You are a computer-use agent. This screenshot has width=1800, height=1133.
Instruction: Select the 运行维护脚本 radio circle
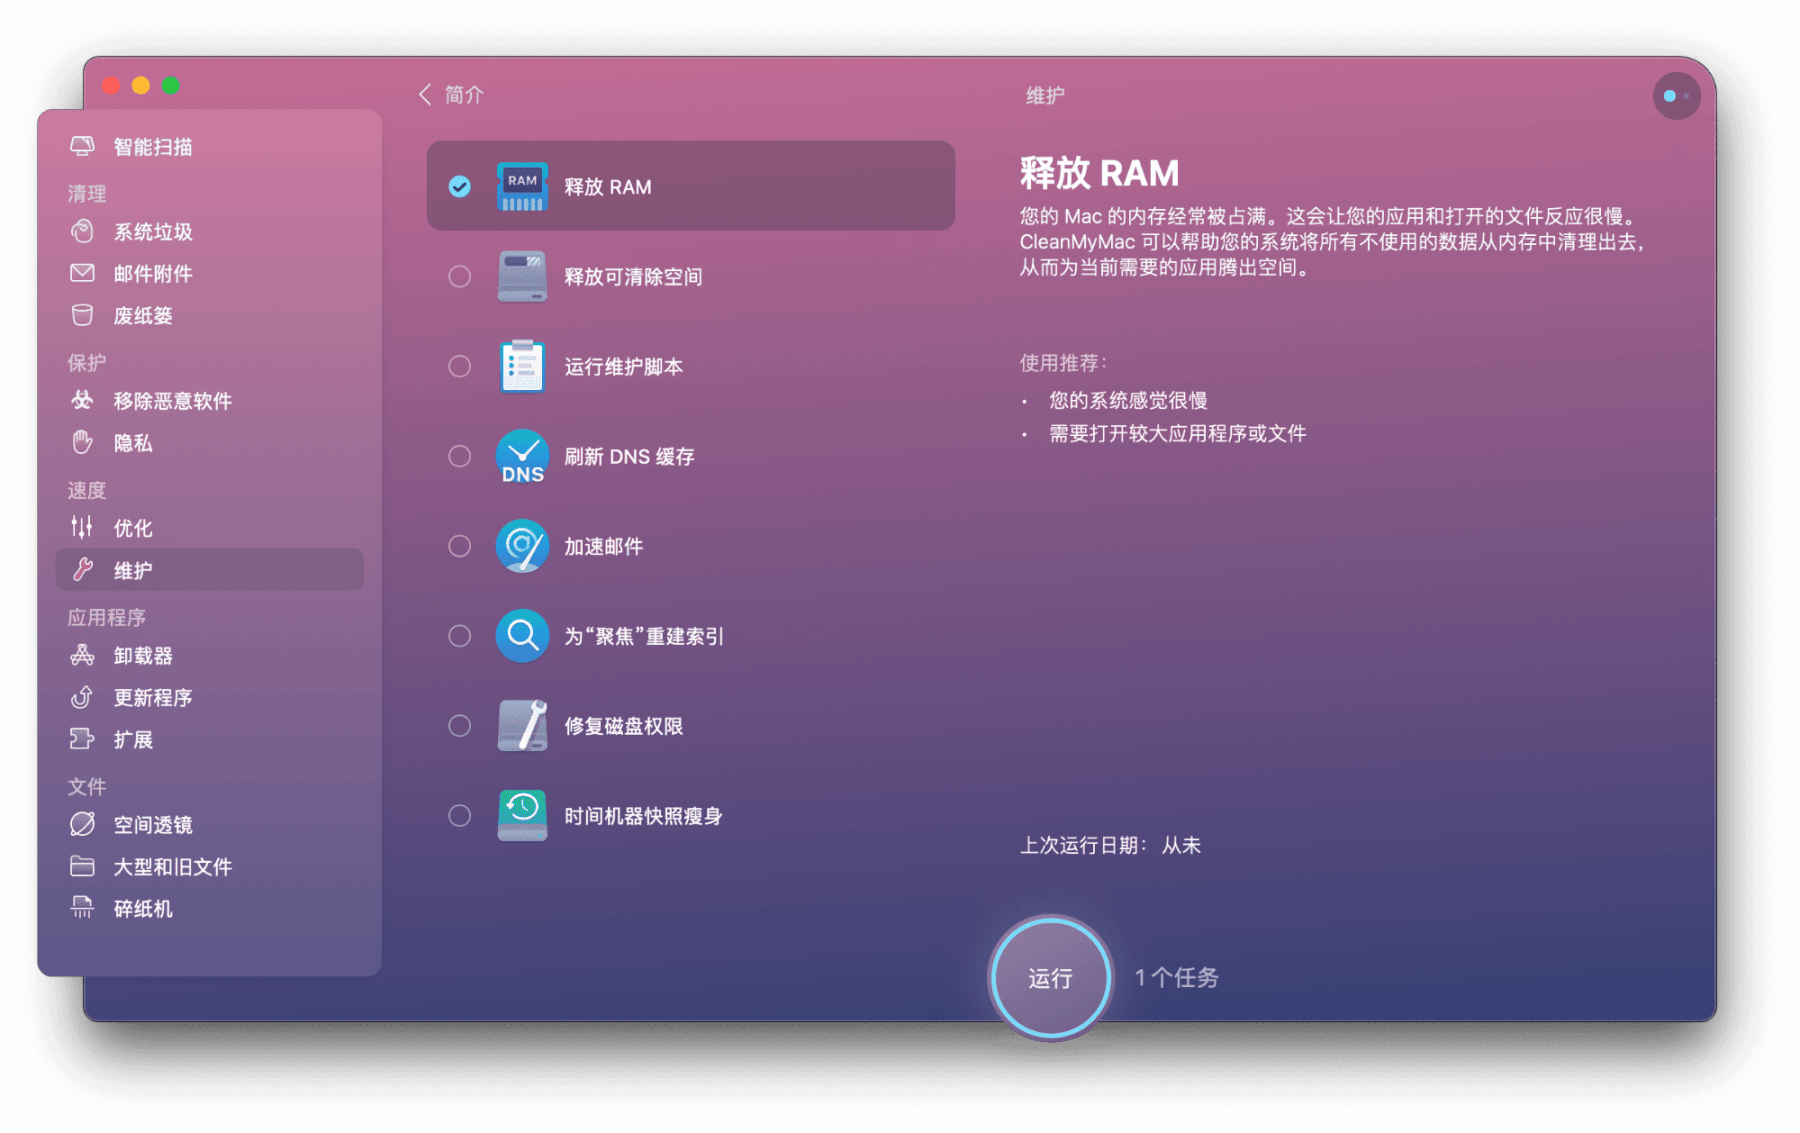click(460, 367)
